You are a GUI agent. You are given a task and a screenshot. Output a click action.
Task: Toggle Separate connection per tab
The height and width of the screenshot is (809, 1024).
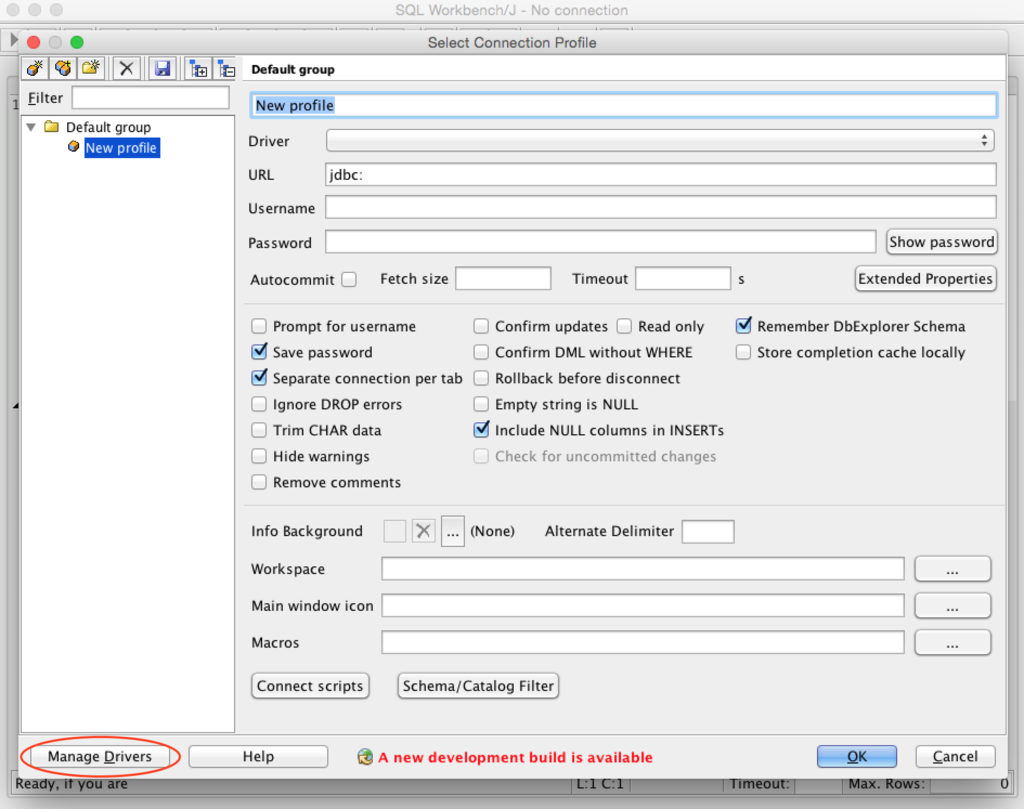(259, 378)
